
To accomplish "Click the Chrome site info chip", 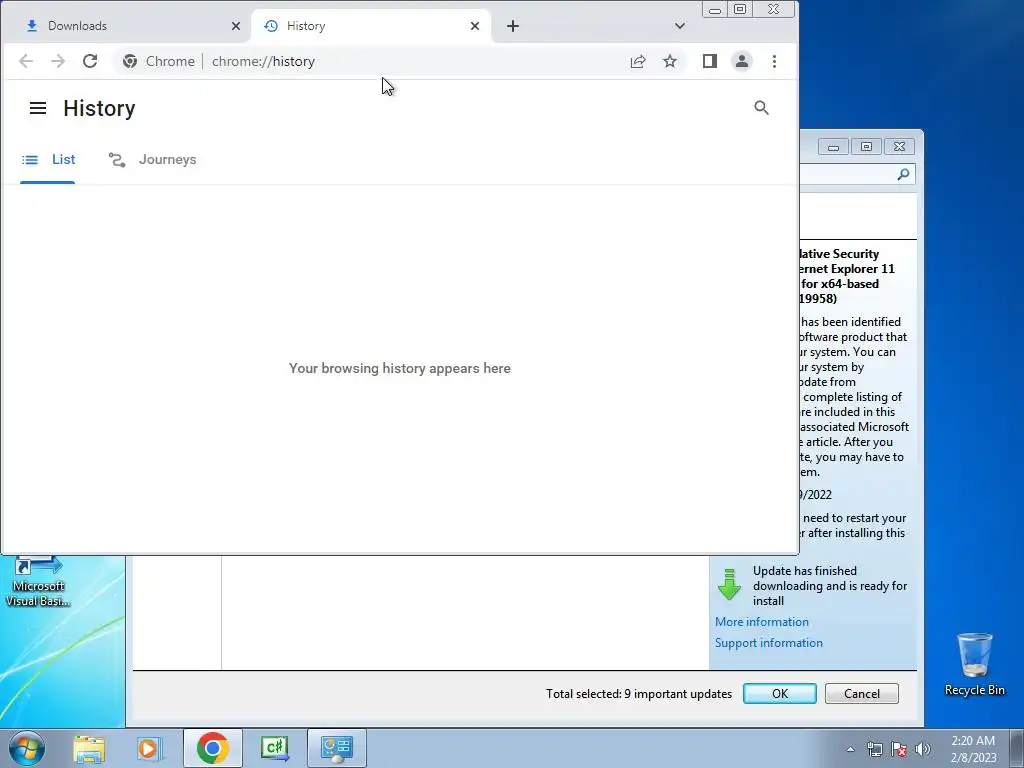I will coord(159,61).
